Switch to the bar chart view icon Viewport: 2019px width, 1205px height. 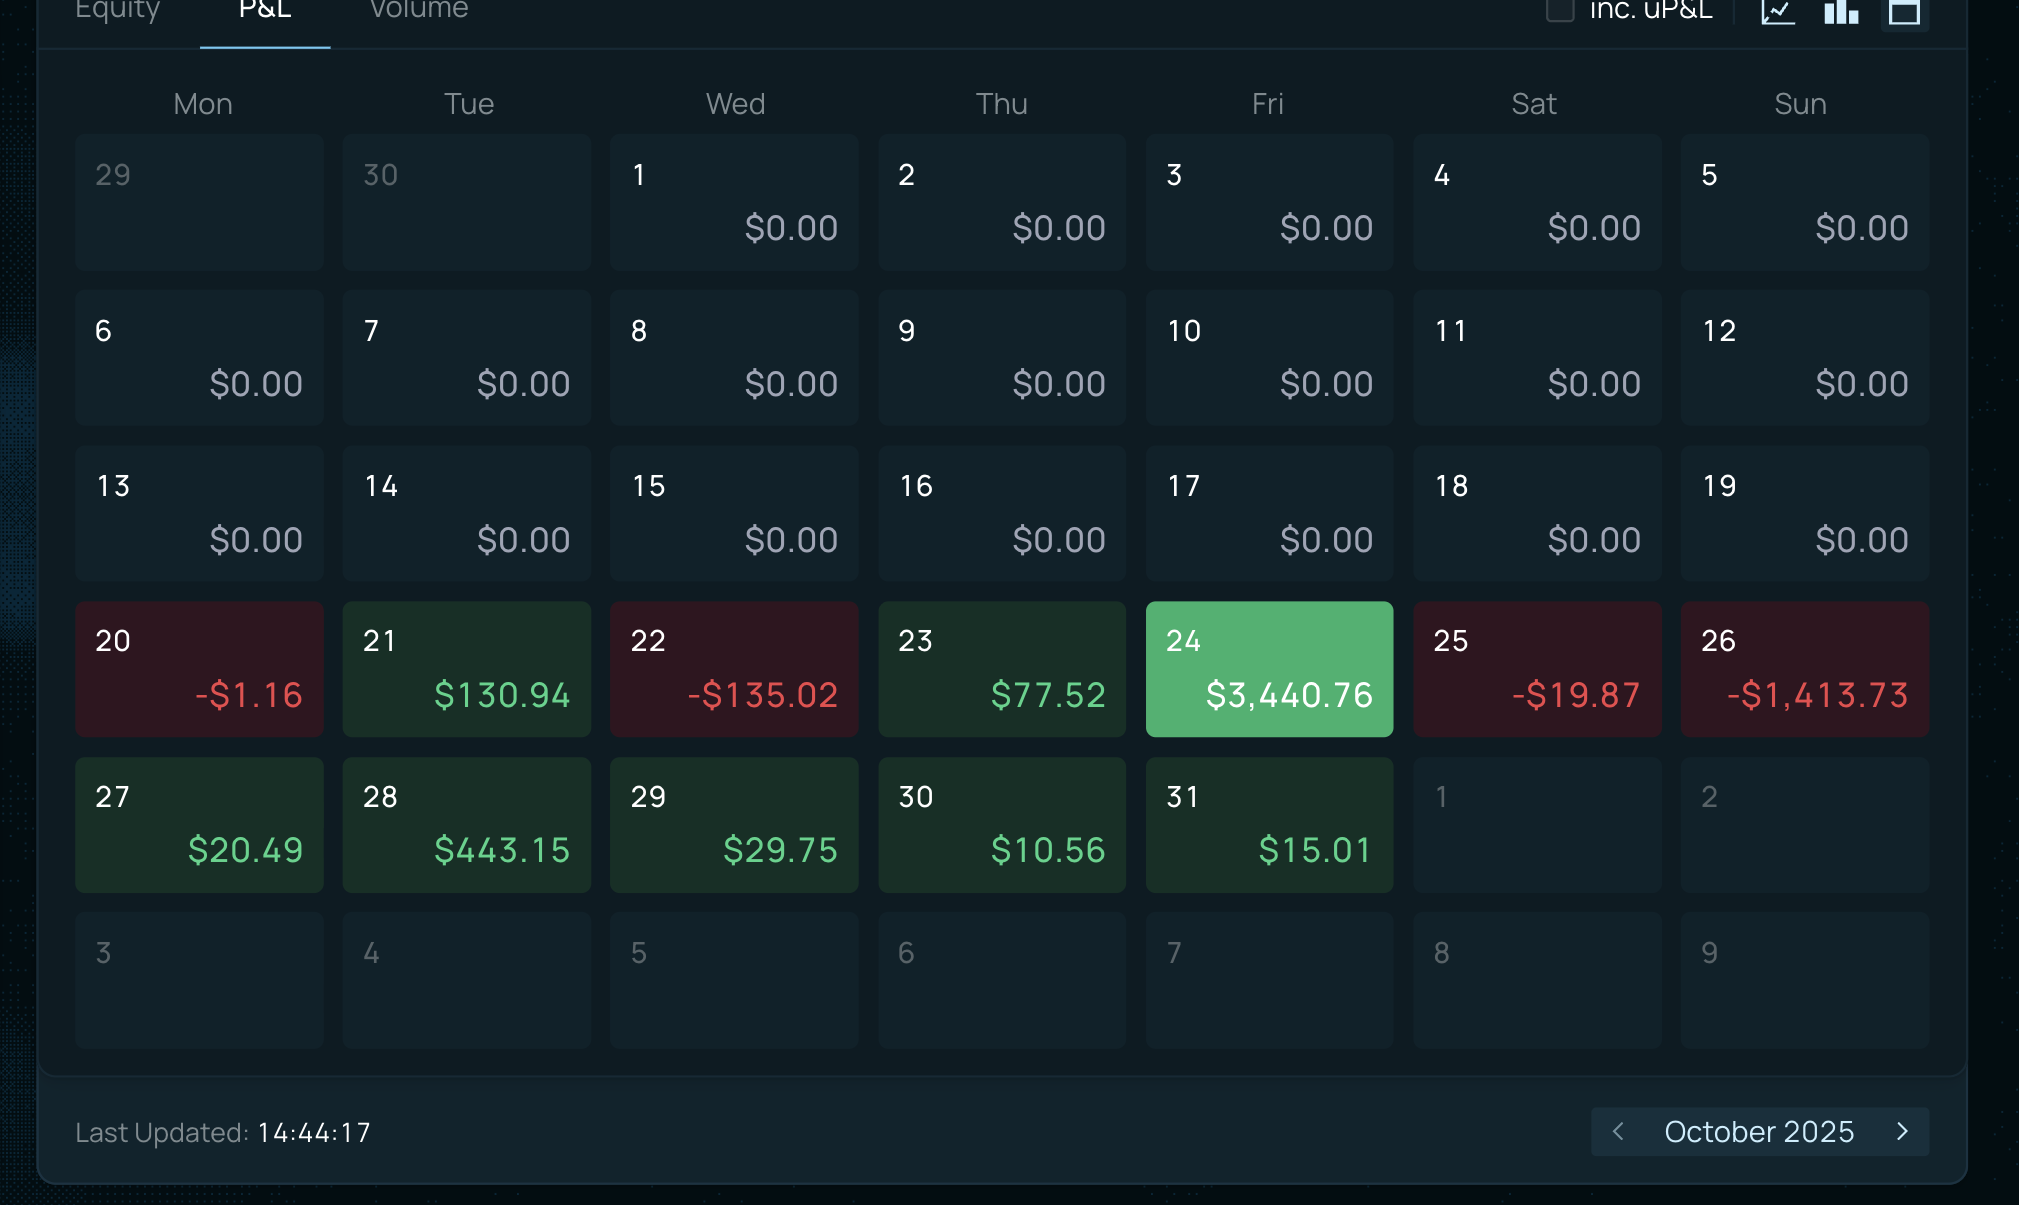point(1841,12)
